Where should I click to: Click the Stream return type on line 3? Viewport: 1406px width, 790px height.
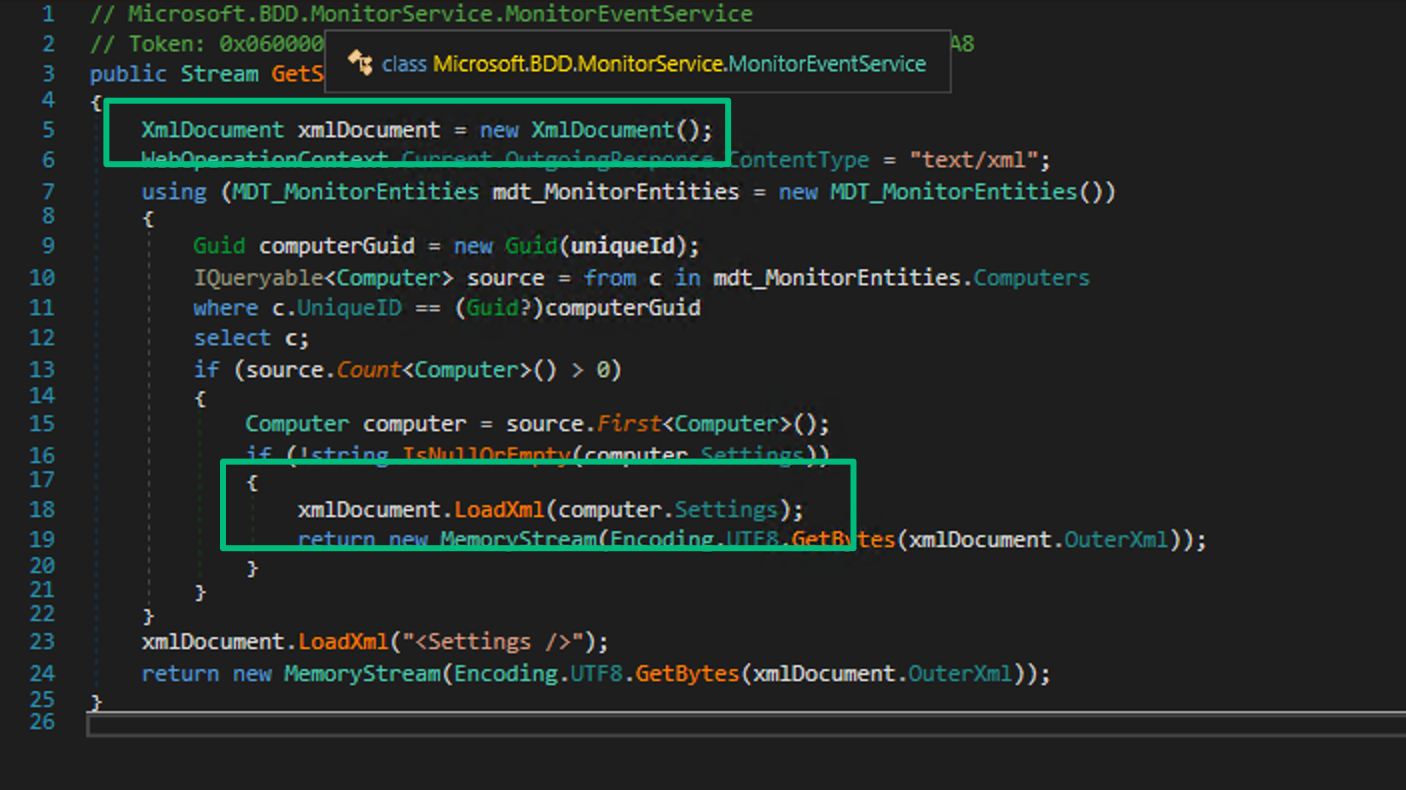click(x=219, y=74)
